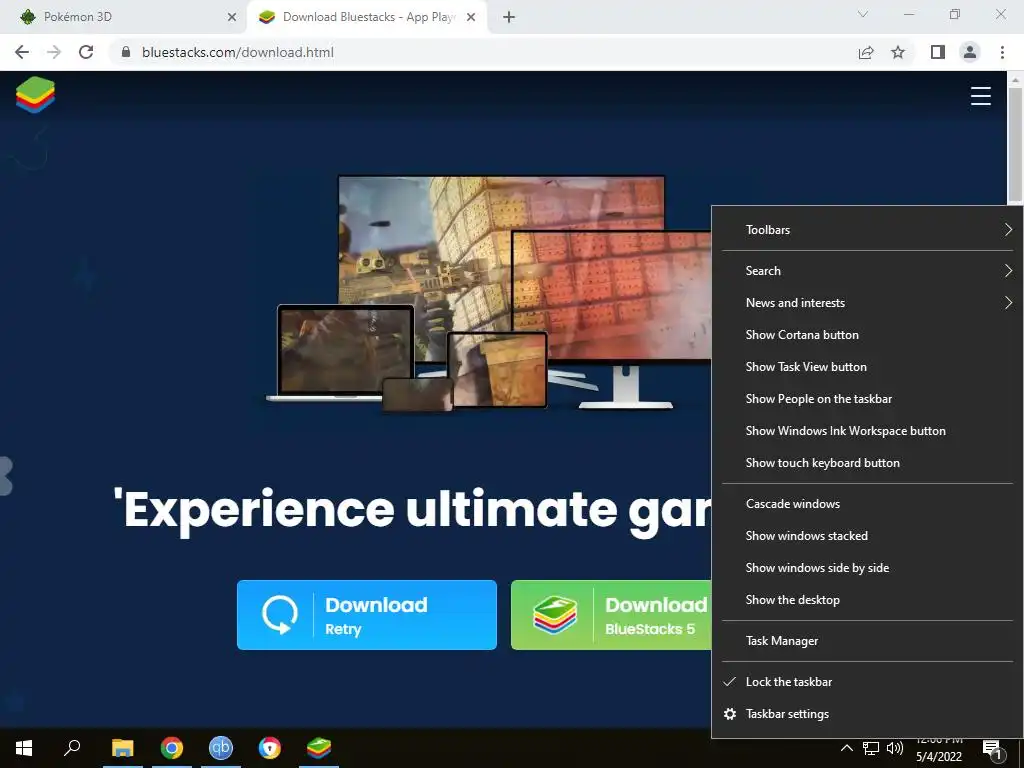
Task: Toggle Show People on the taskbar
Action: coord(867,398)
